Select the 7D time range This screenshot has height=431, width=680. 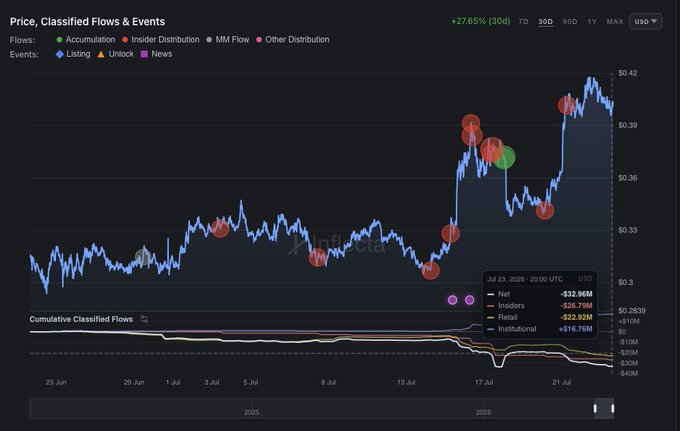pyautogui.click(x=523, y=22)
